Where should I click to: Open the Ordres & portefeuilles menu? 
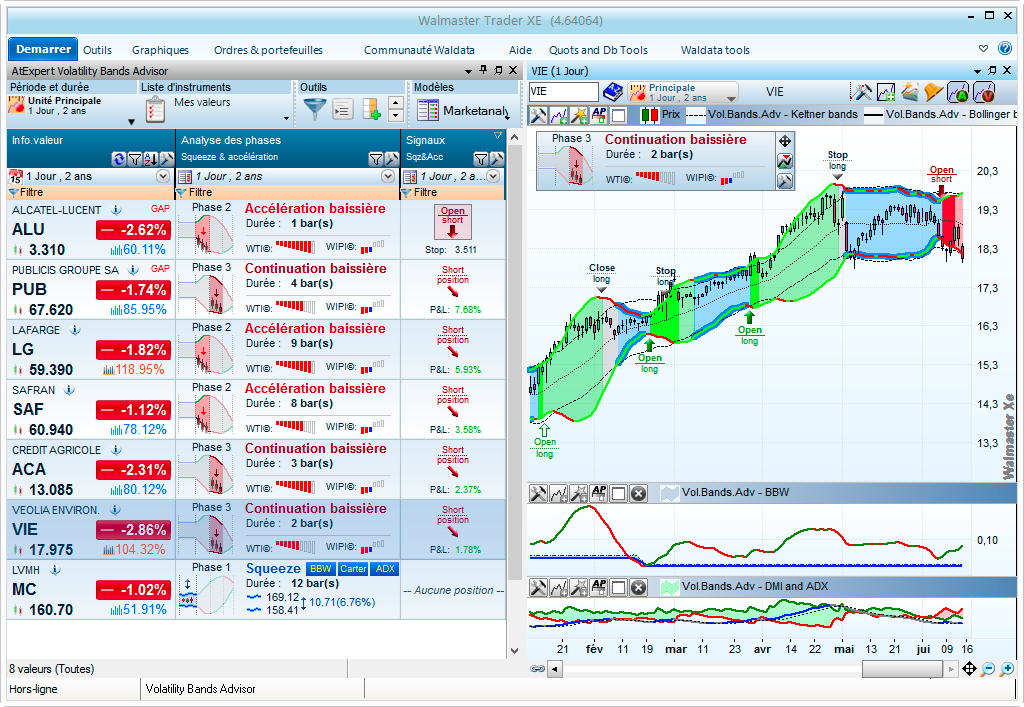click(x=268, y=50)
